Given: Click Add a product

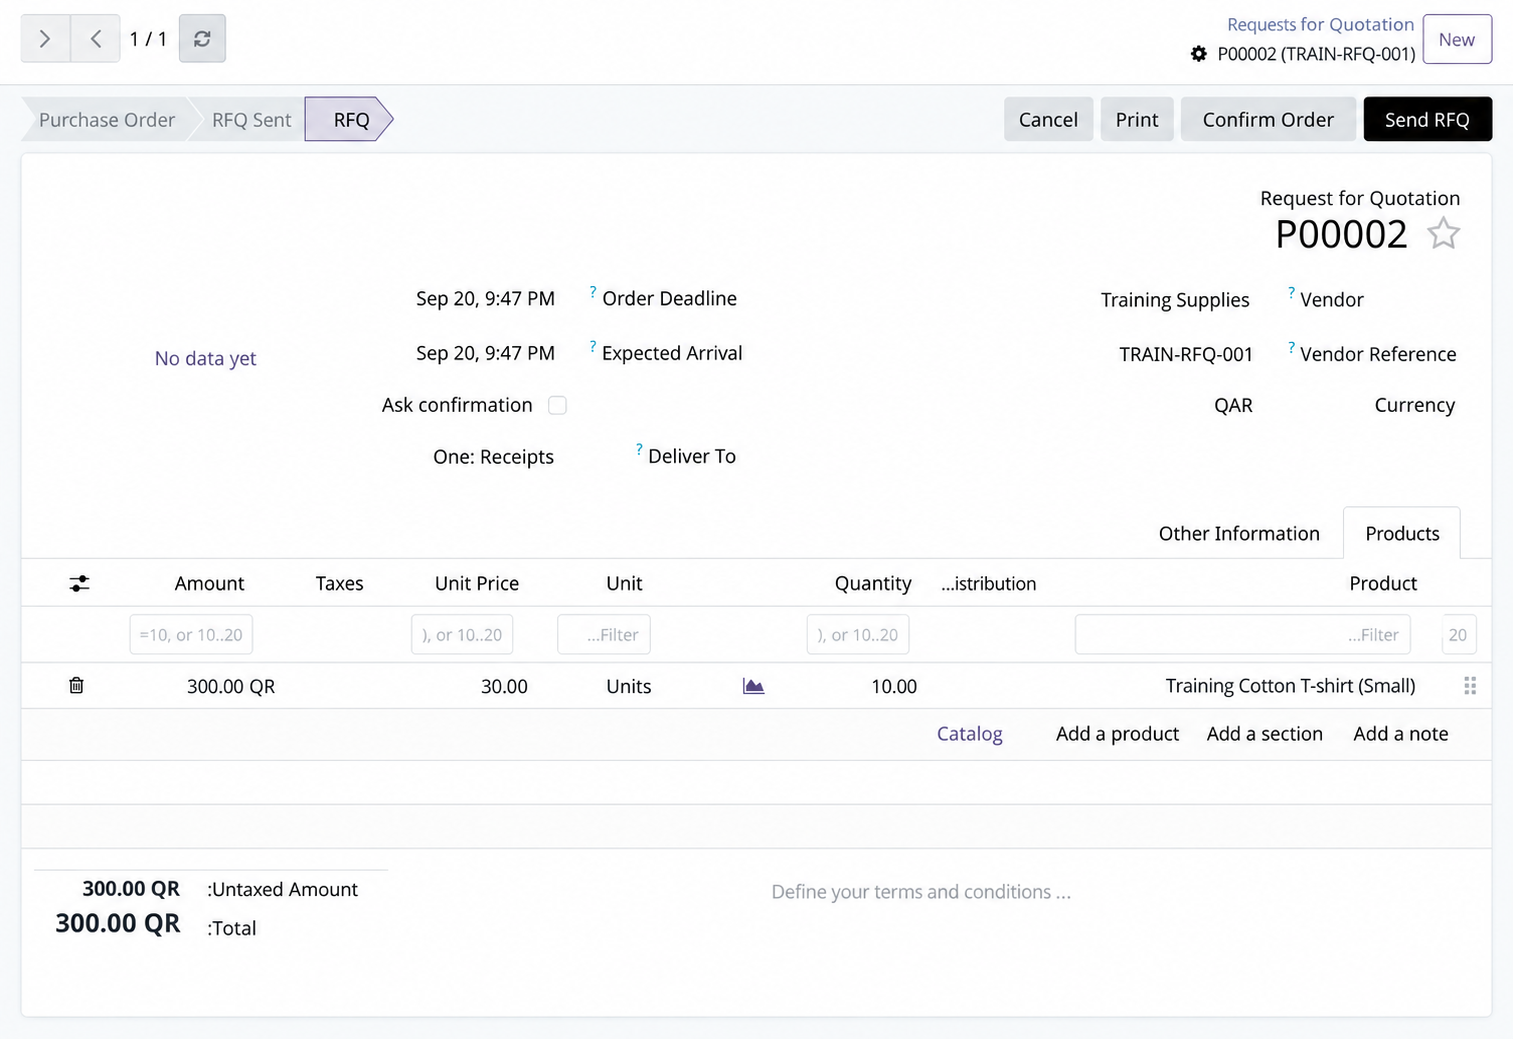Looking at the screenshot, I should 1117,734.
